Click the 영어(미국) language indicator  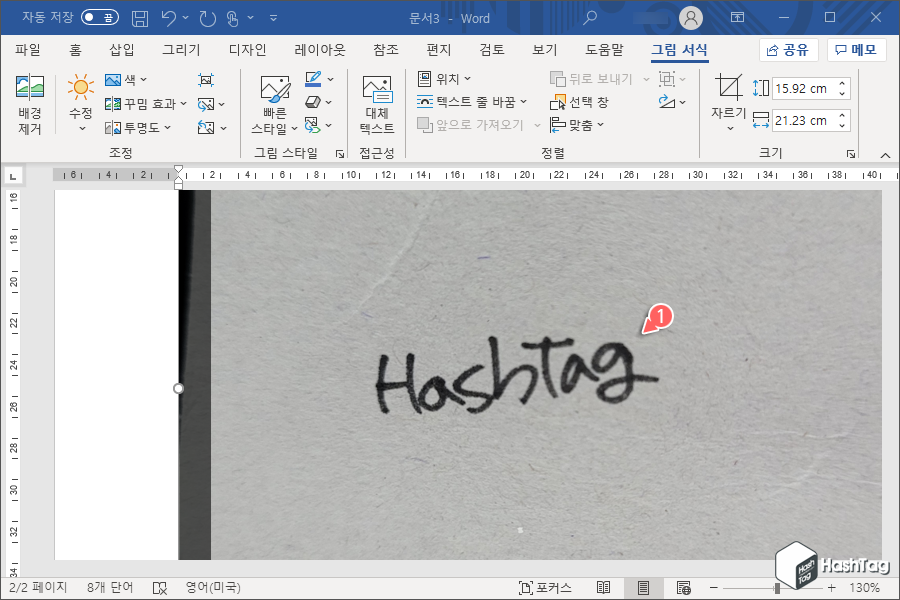(x=212, y=587)
